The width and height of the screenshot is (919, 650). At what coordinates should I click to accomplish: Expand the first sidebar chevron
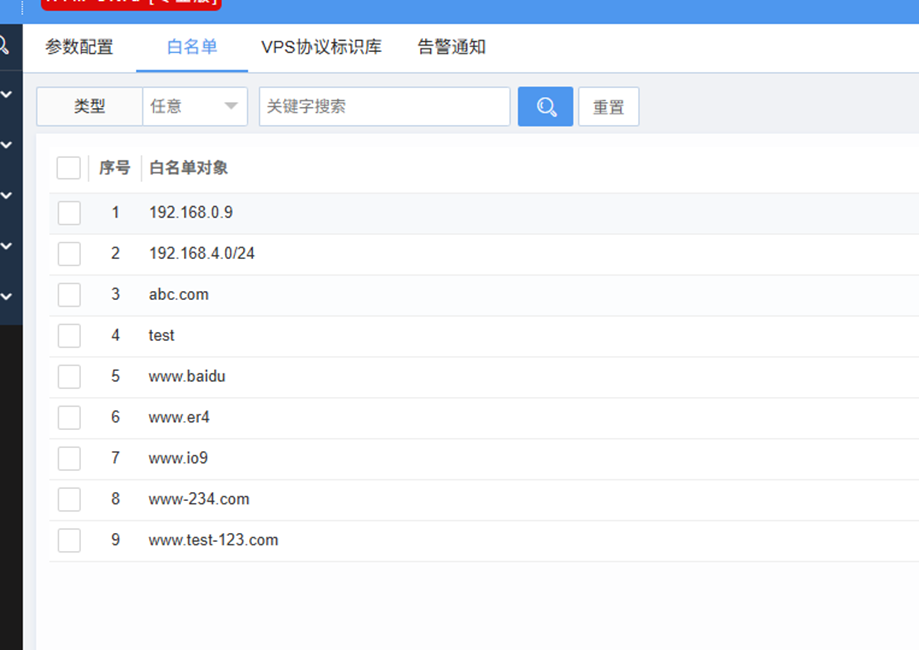(6, 94)
